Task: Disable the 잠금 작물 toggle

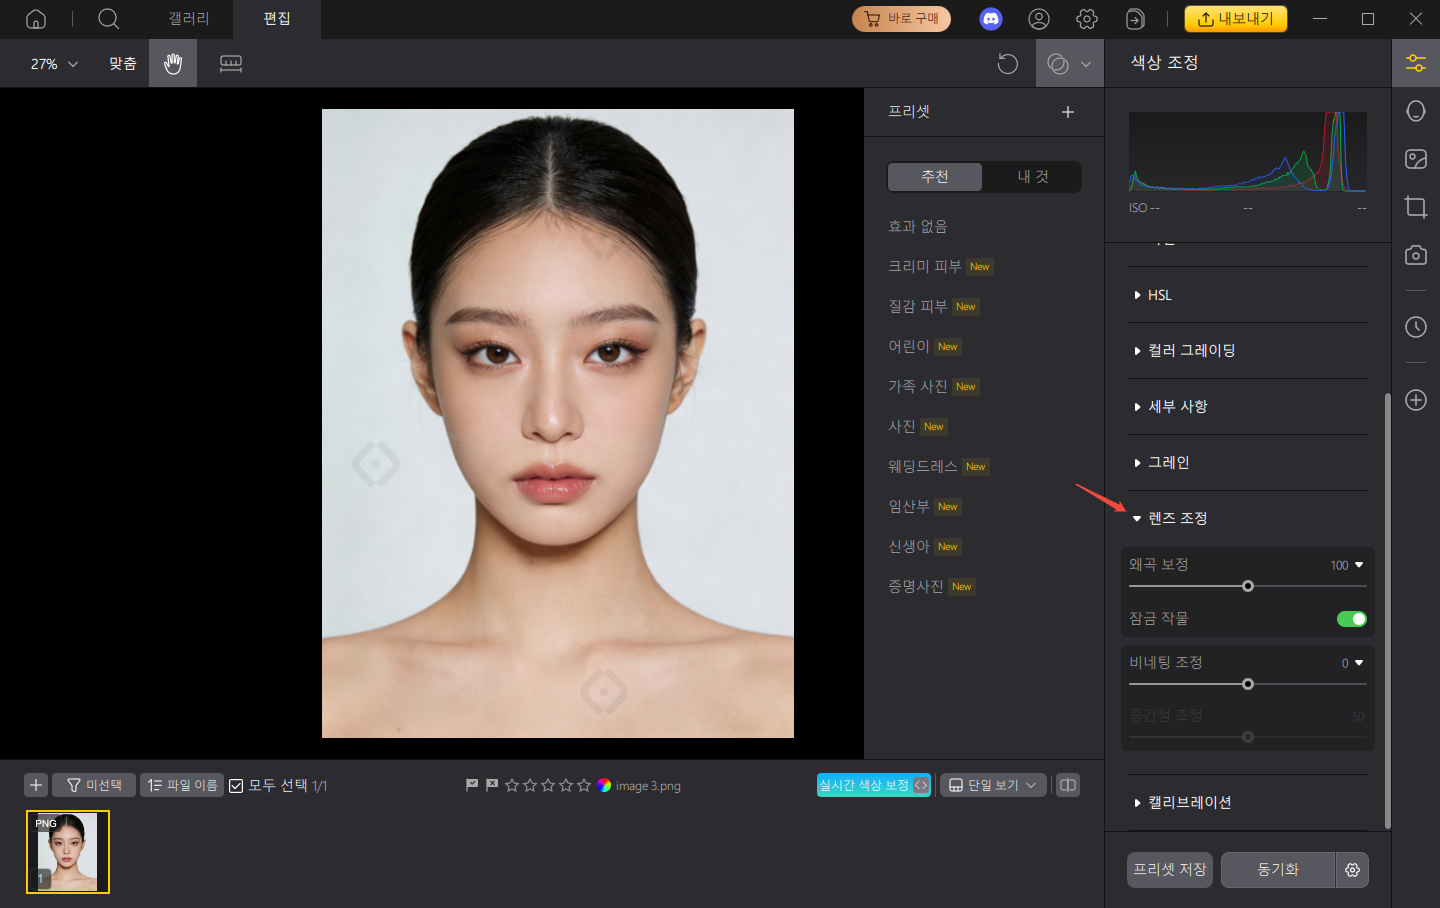Action: (1351, 618)
